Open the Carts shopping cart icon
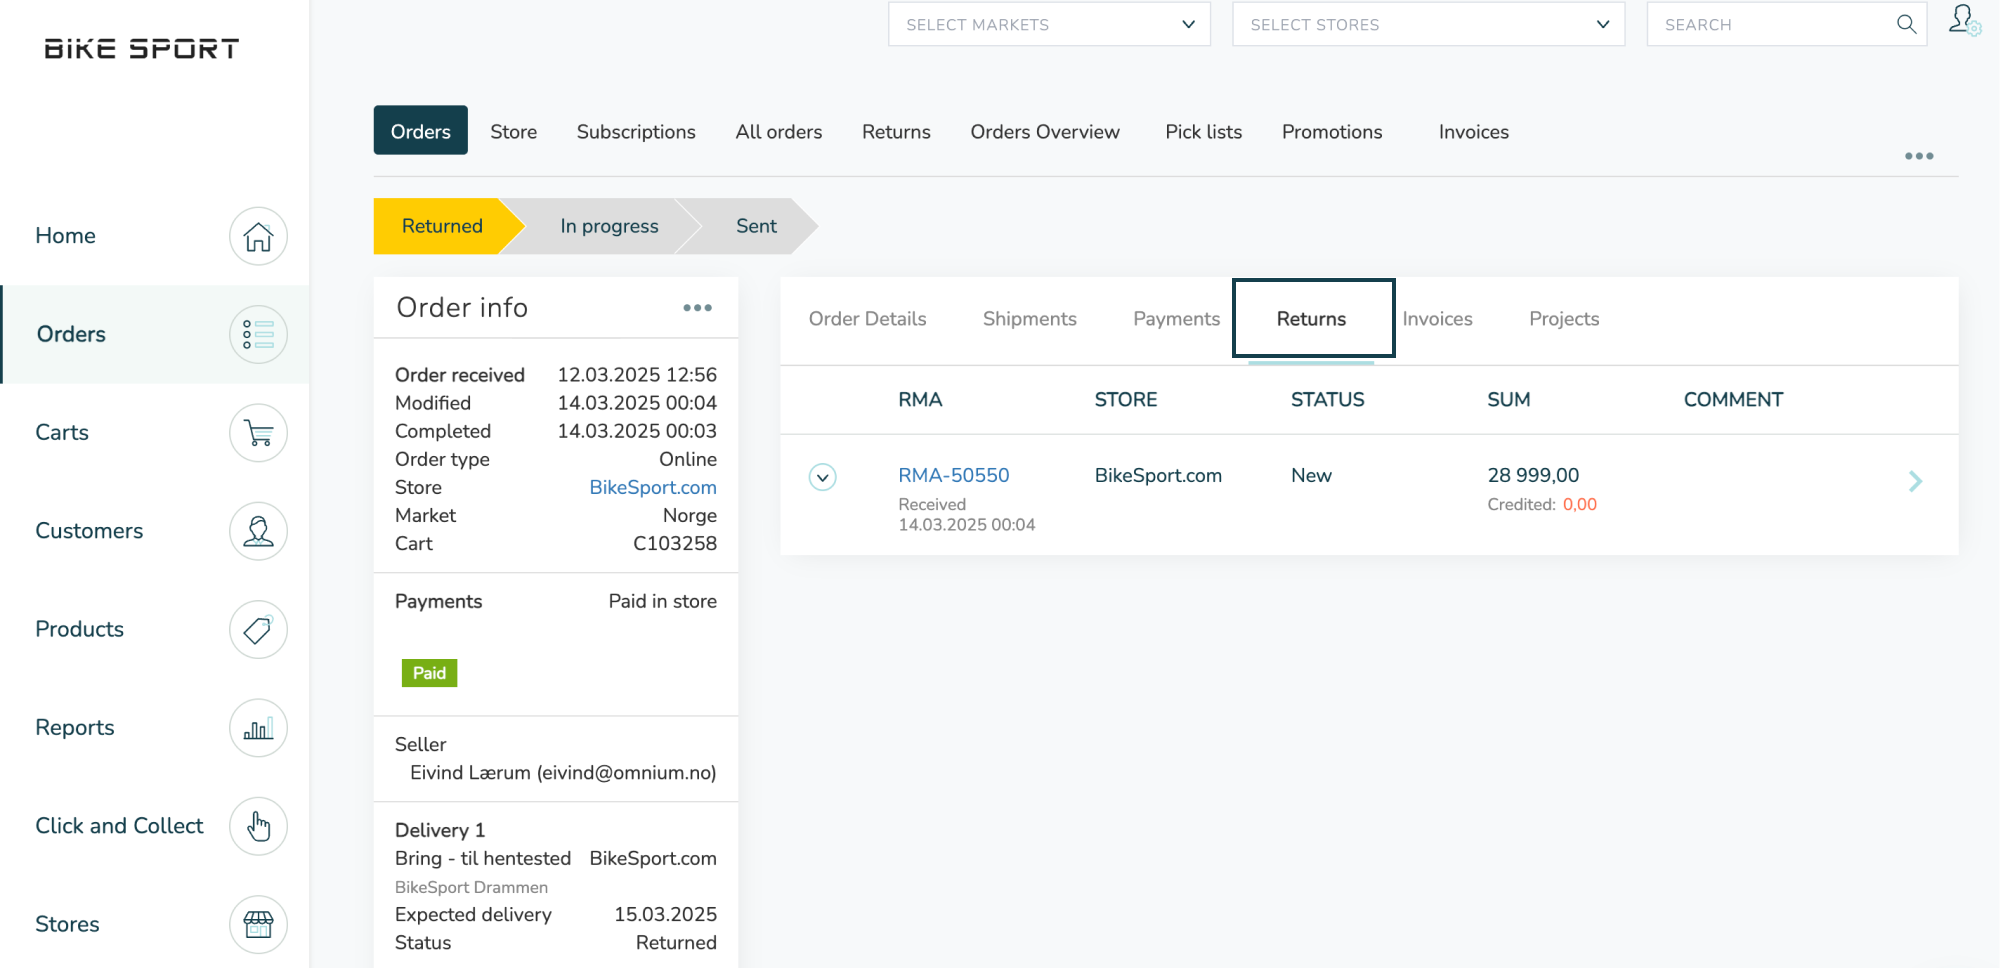This screenshot has width=2000, height=968. point(258,433)
